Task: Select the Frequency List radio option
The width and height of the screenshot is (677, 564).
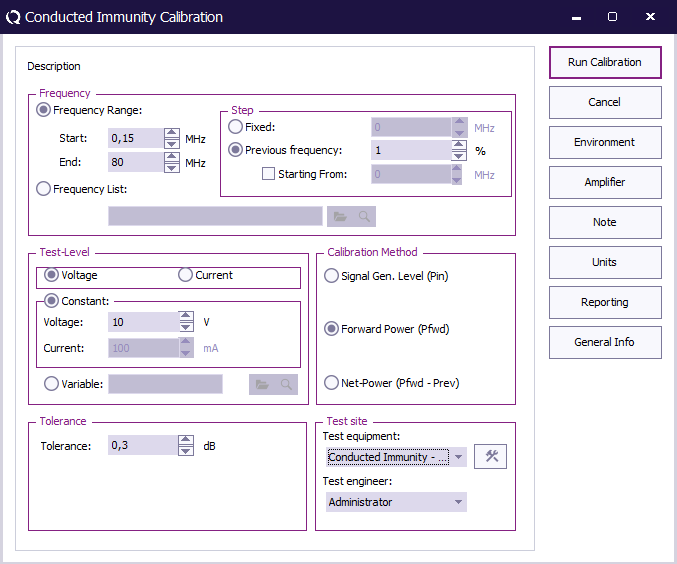Action: tap(44, 188)
